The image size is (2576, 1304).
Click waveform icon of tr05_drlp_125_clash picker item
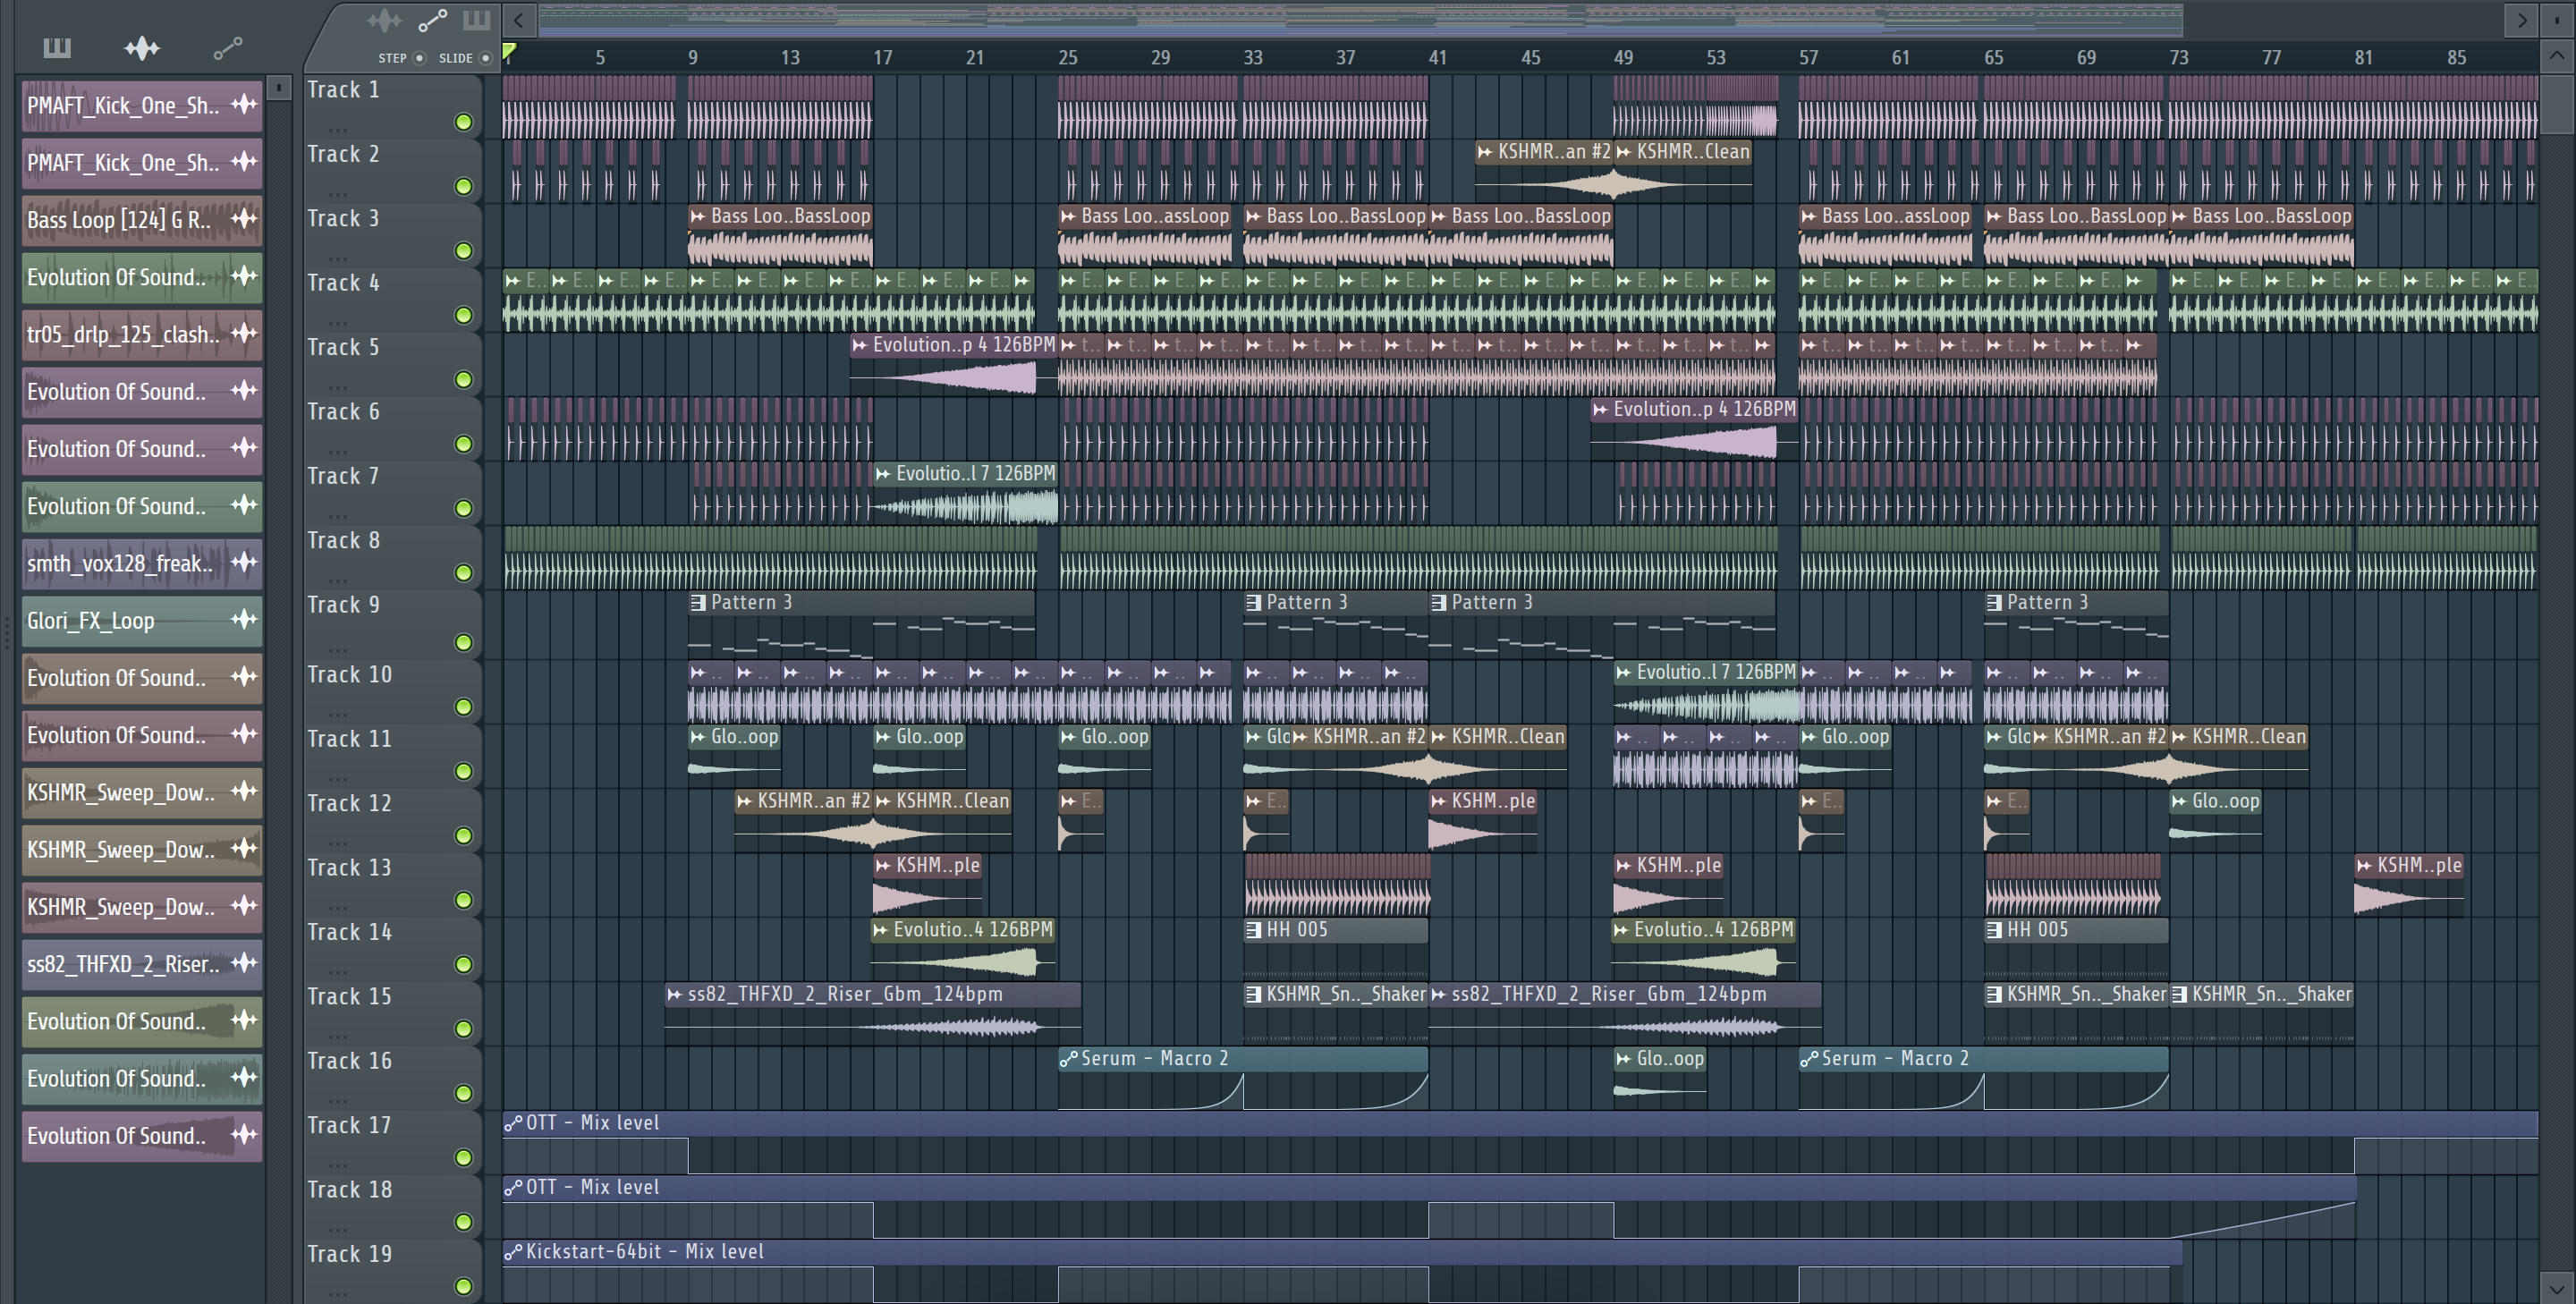244,333
